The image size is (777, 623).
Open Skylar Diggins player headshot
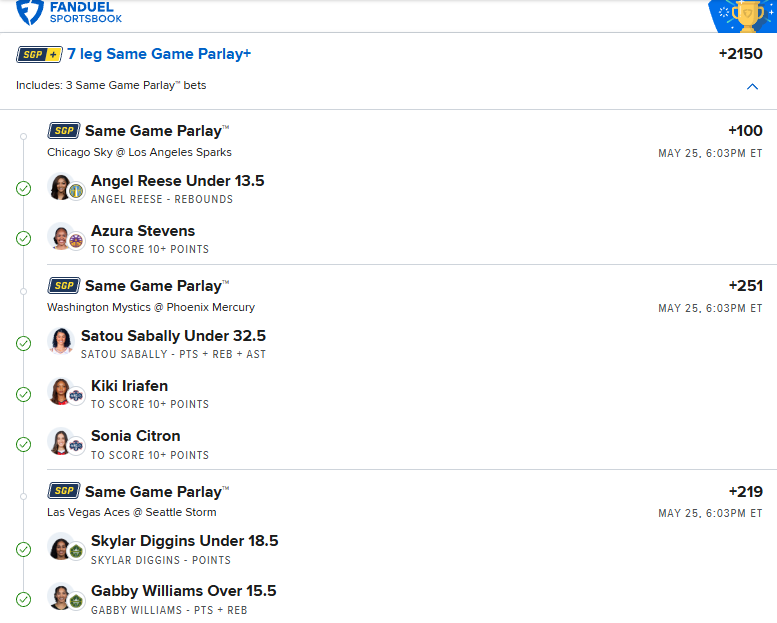click(x=60, y=547)
